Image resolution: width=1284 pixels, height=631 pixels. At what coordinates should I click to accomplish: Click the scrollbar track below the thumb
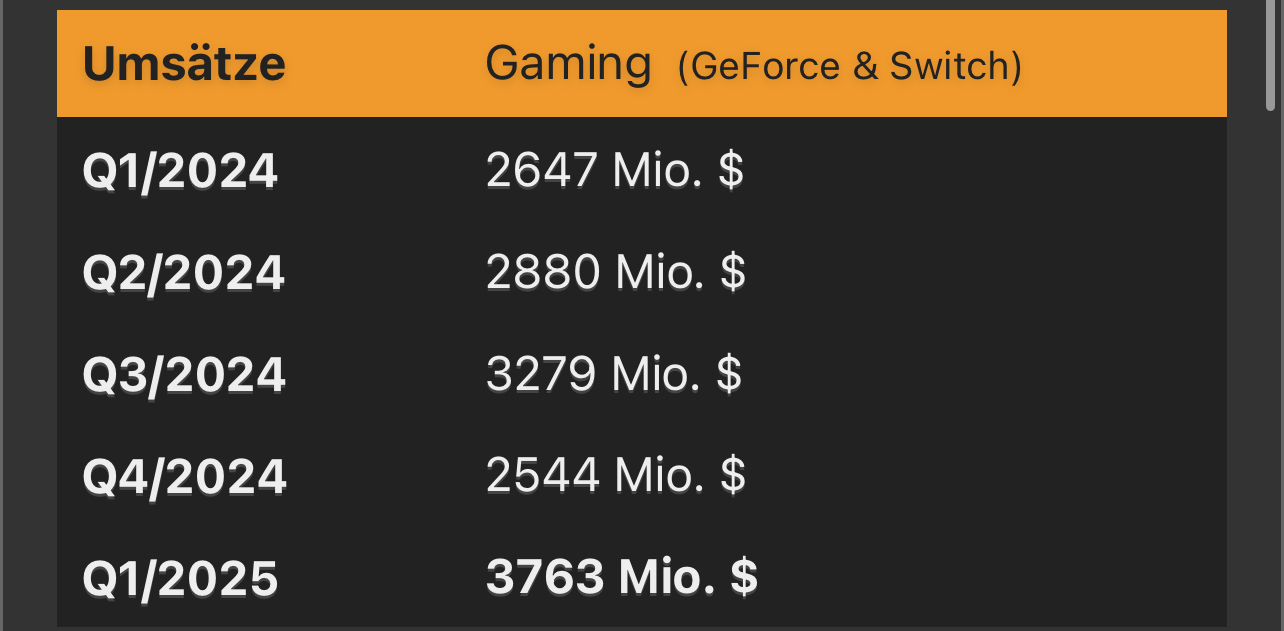click(x=1270, y=370)
